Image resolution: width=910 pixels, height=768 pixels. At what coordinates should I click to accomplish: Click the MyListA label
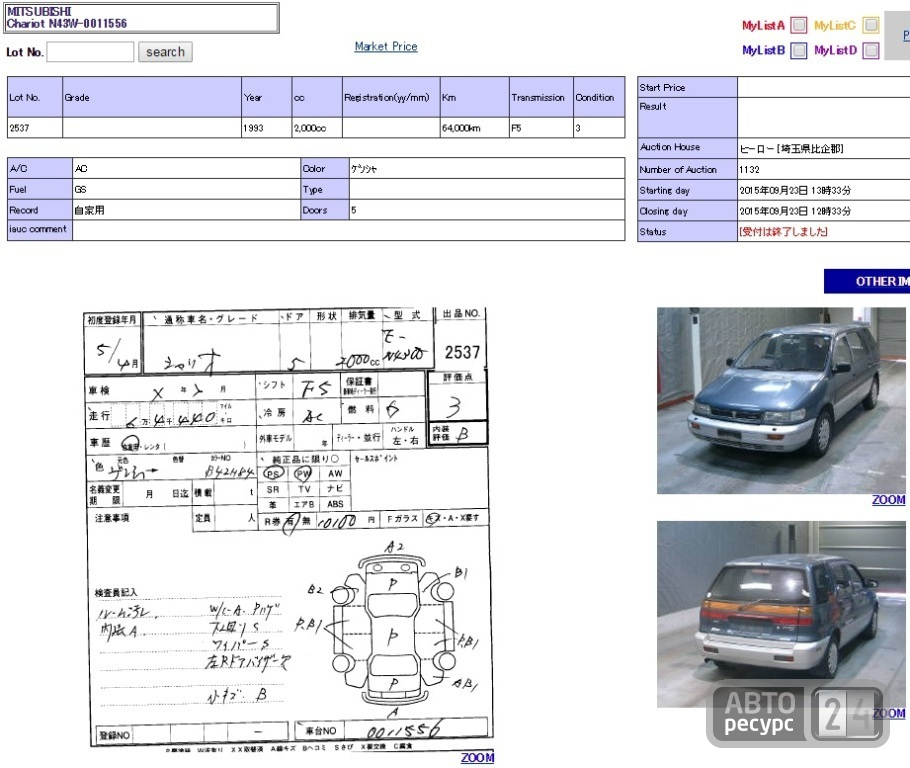pyautogui.click(x=763, y=26)
